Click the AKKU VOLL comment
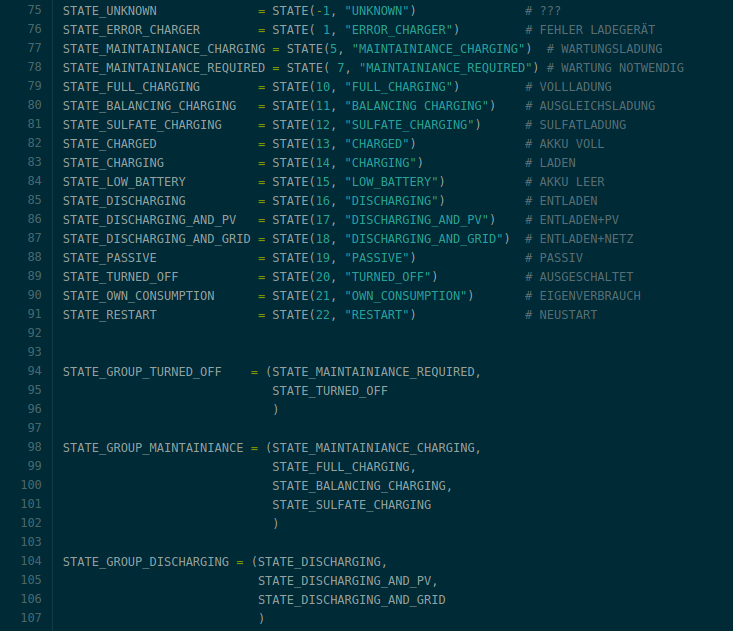Viewport: 733px width, 631px height. point(570,144)
